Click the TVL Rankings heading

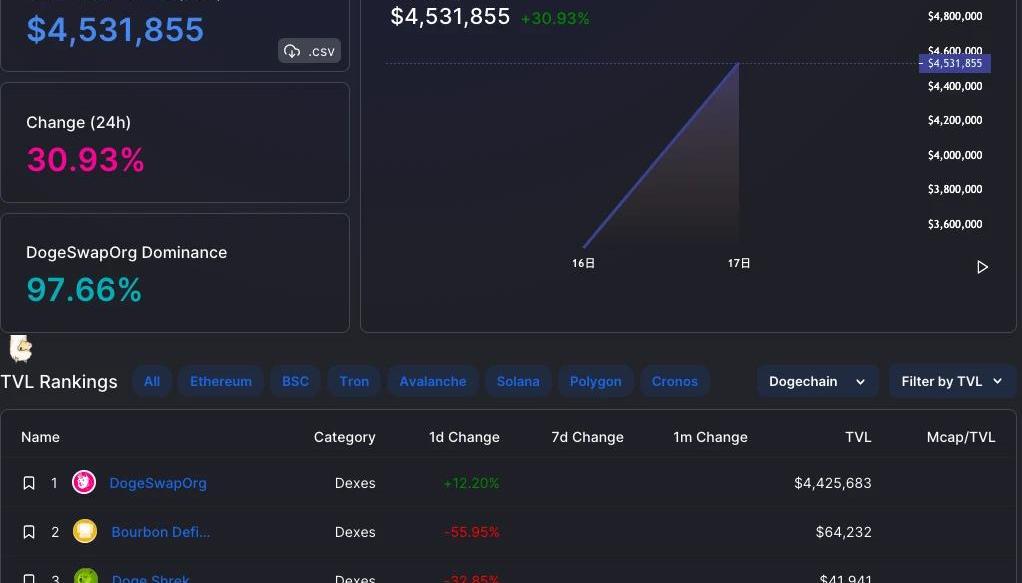[x=59, y=381]
